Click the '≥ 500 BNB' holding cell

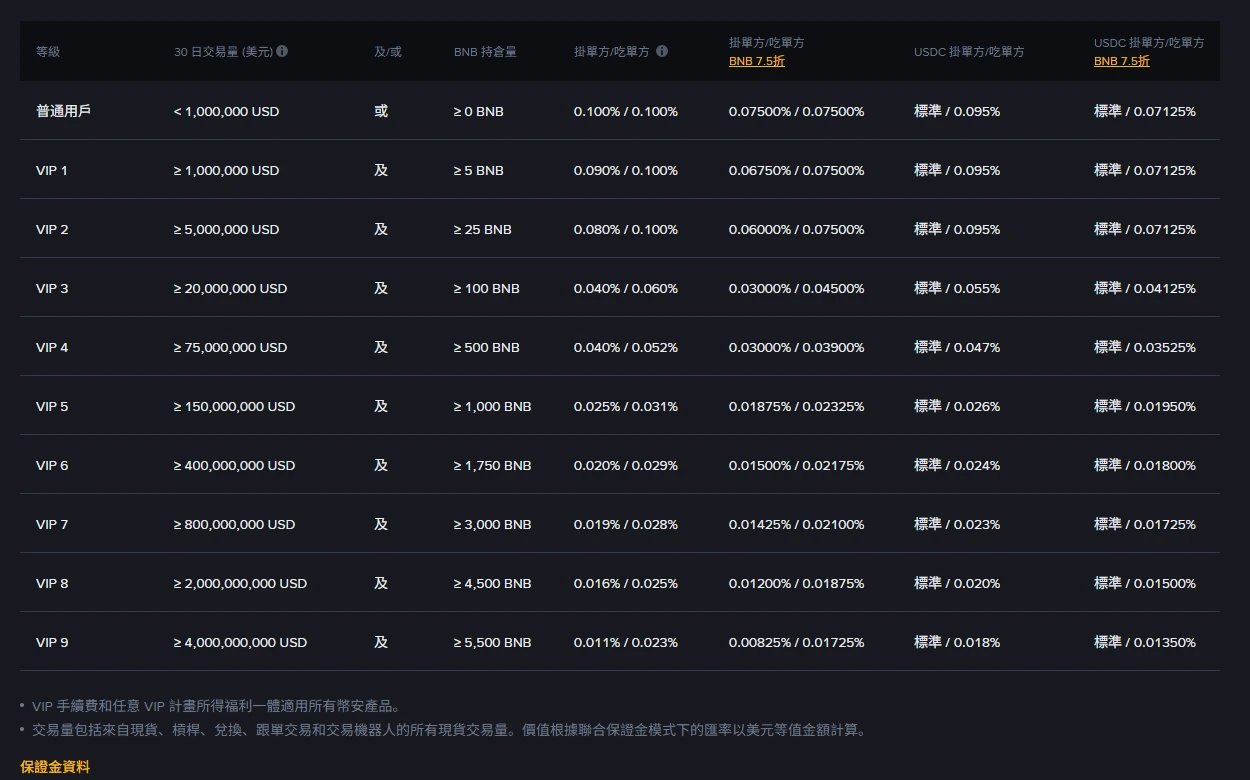tap(487, 347)
